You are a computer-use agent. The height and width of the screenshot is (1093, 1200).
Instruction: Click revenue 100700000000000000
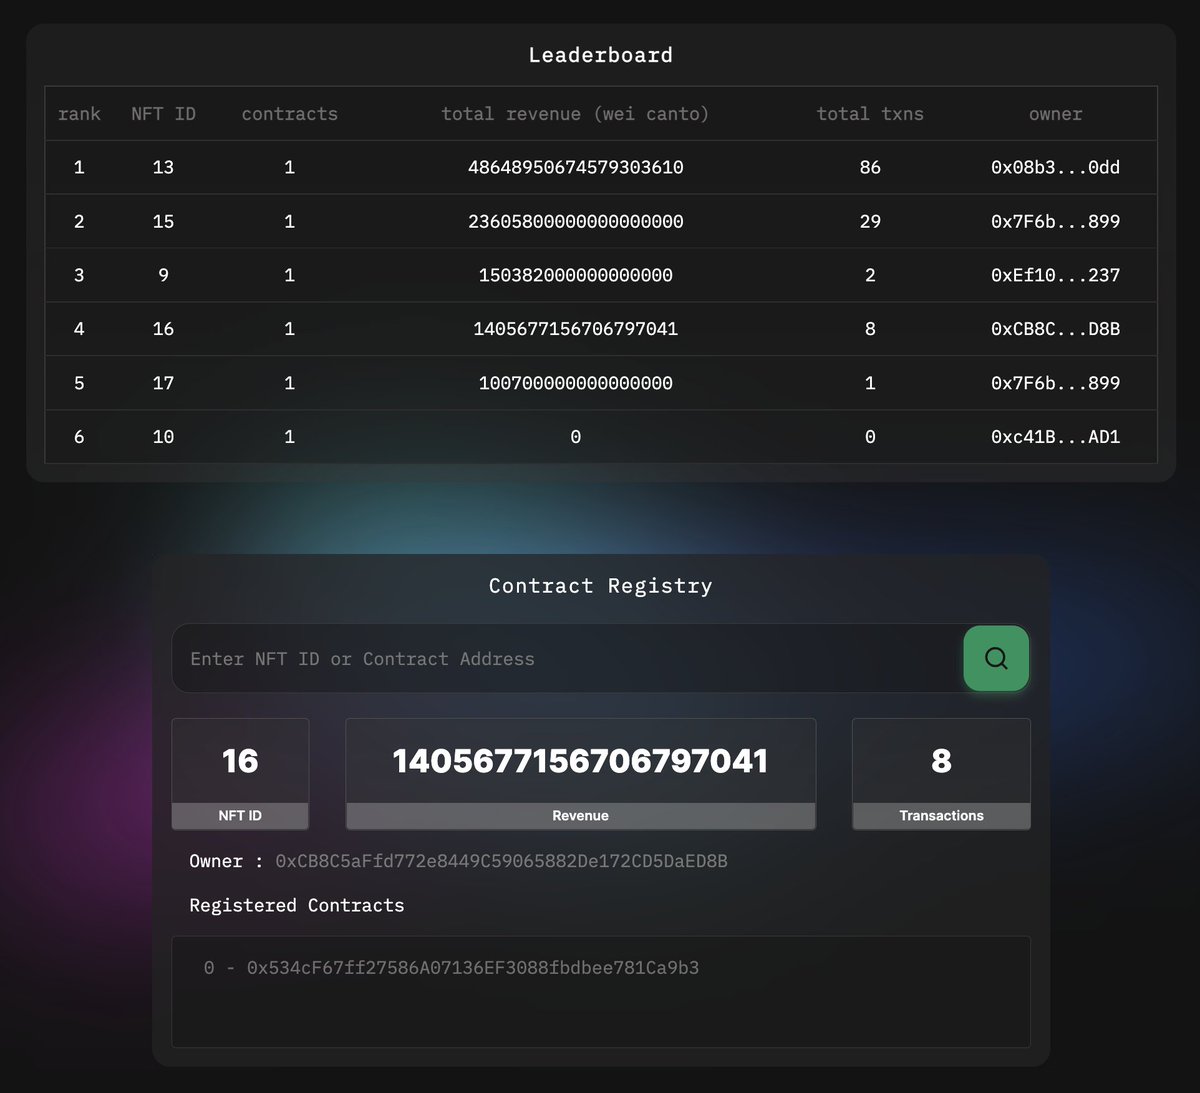pyautogui.click(x=575, y=383)
